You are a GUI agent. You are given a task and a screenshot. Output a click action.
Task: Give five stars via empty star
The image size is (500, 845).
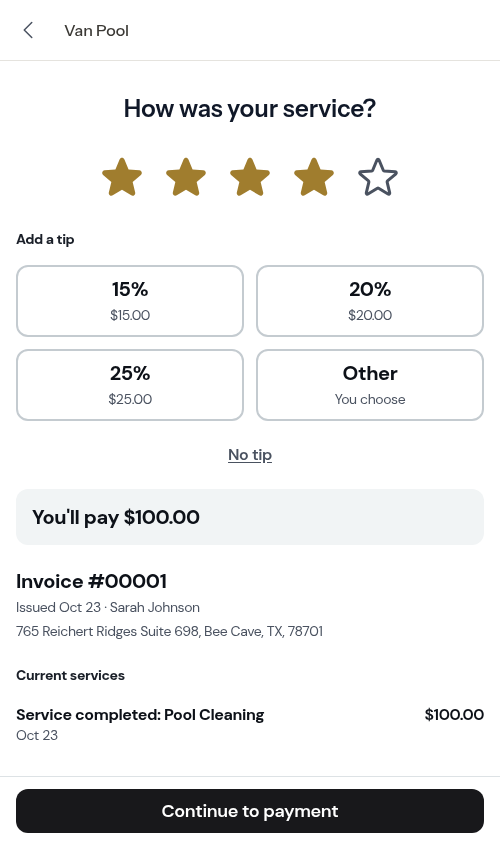[378, 177]
